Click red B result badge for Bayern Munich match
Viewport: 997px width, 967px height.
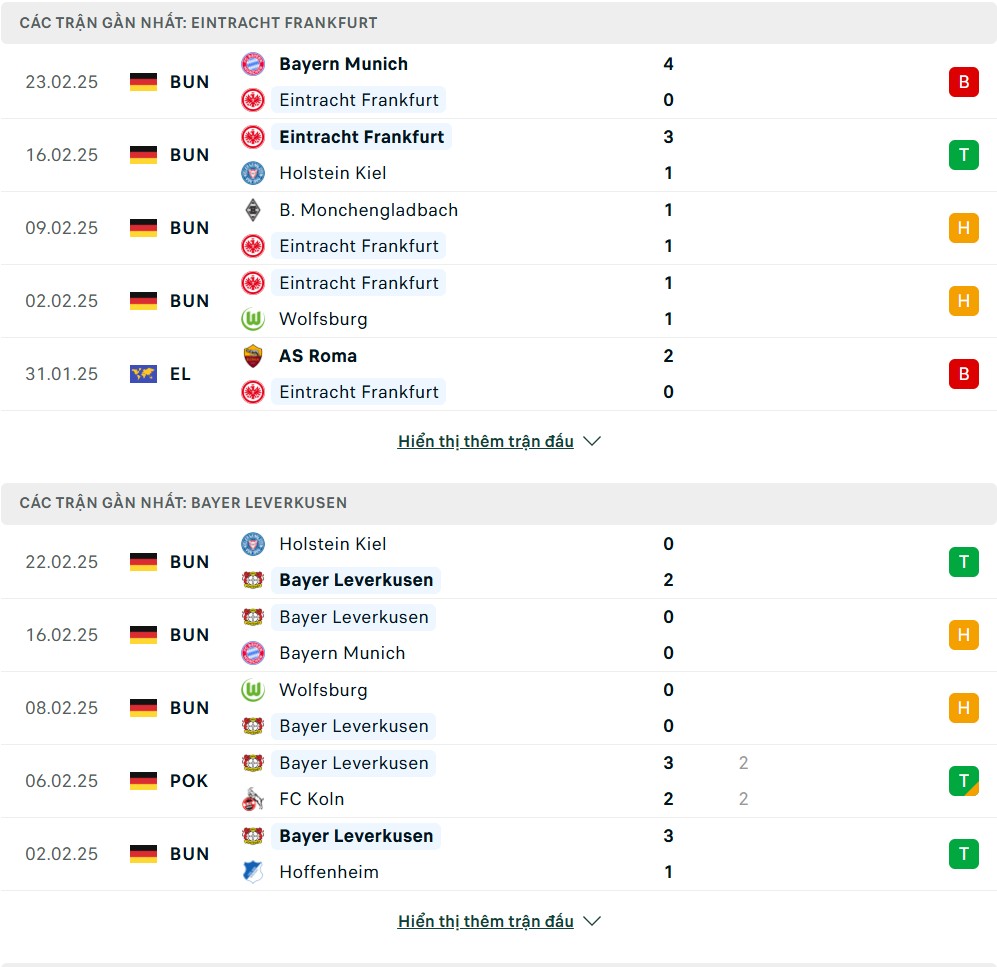[963, 82]
